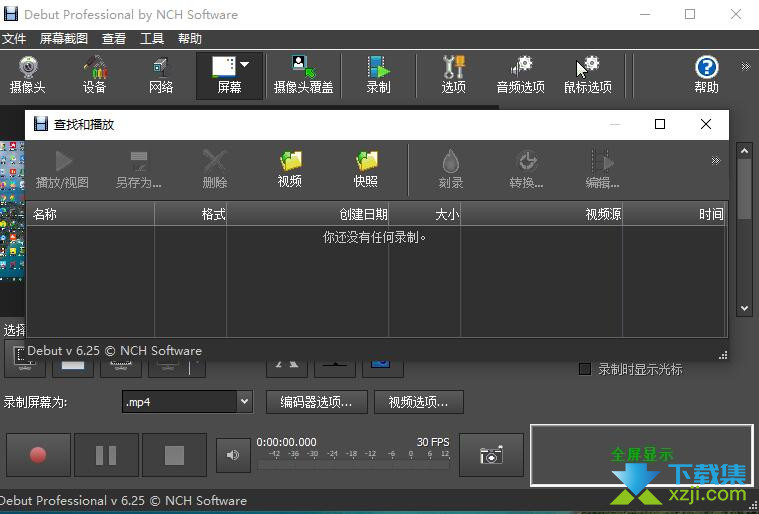Sort by the 格式 column header

[191, 214]
